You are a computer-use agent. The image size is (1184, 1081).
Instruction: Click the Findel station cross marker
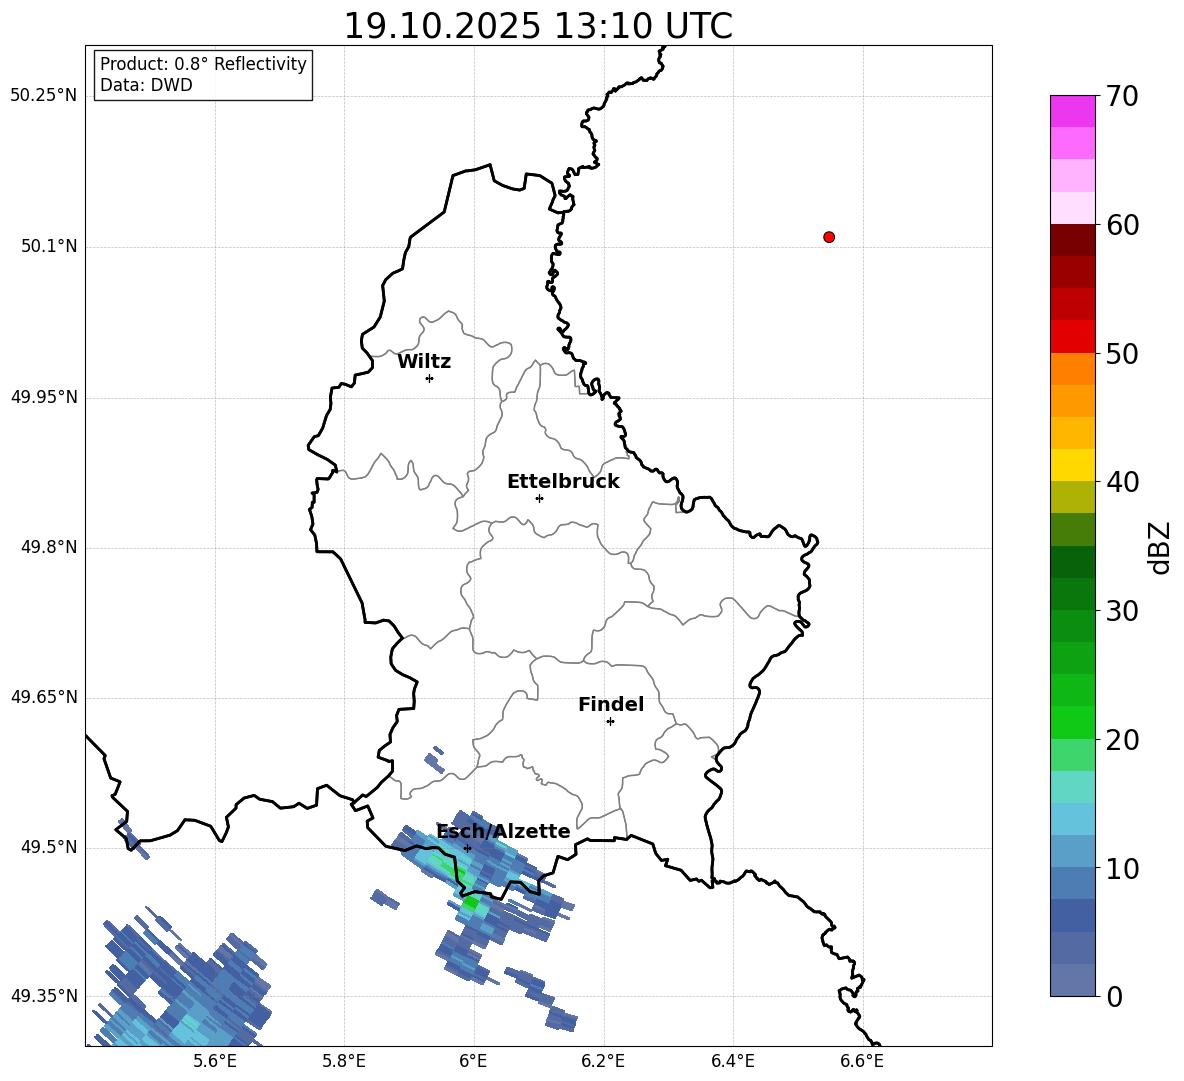pyautogui.click(x=610, y=722)
